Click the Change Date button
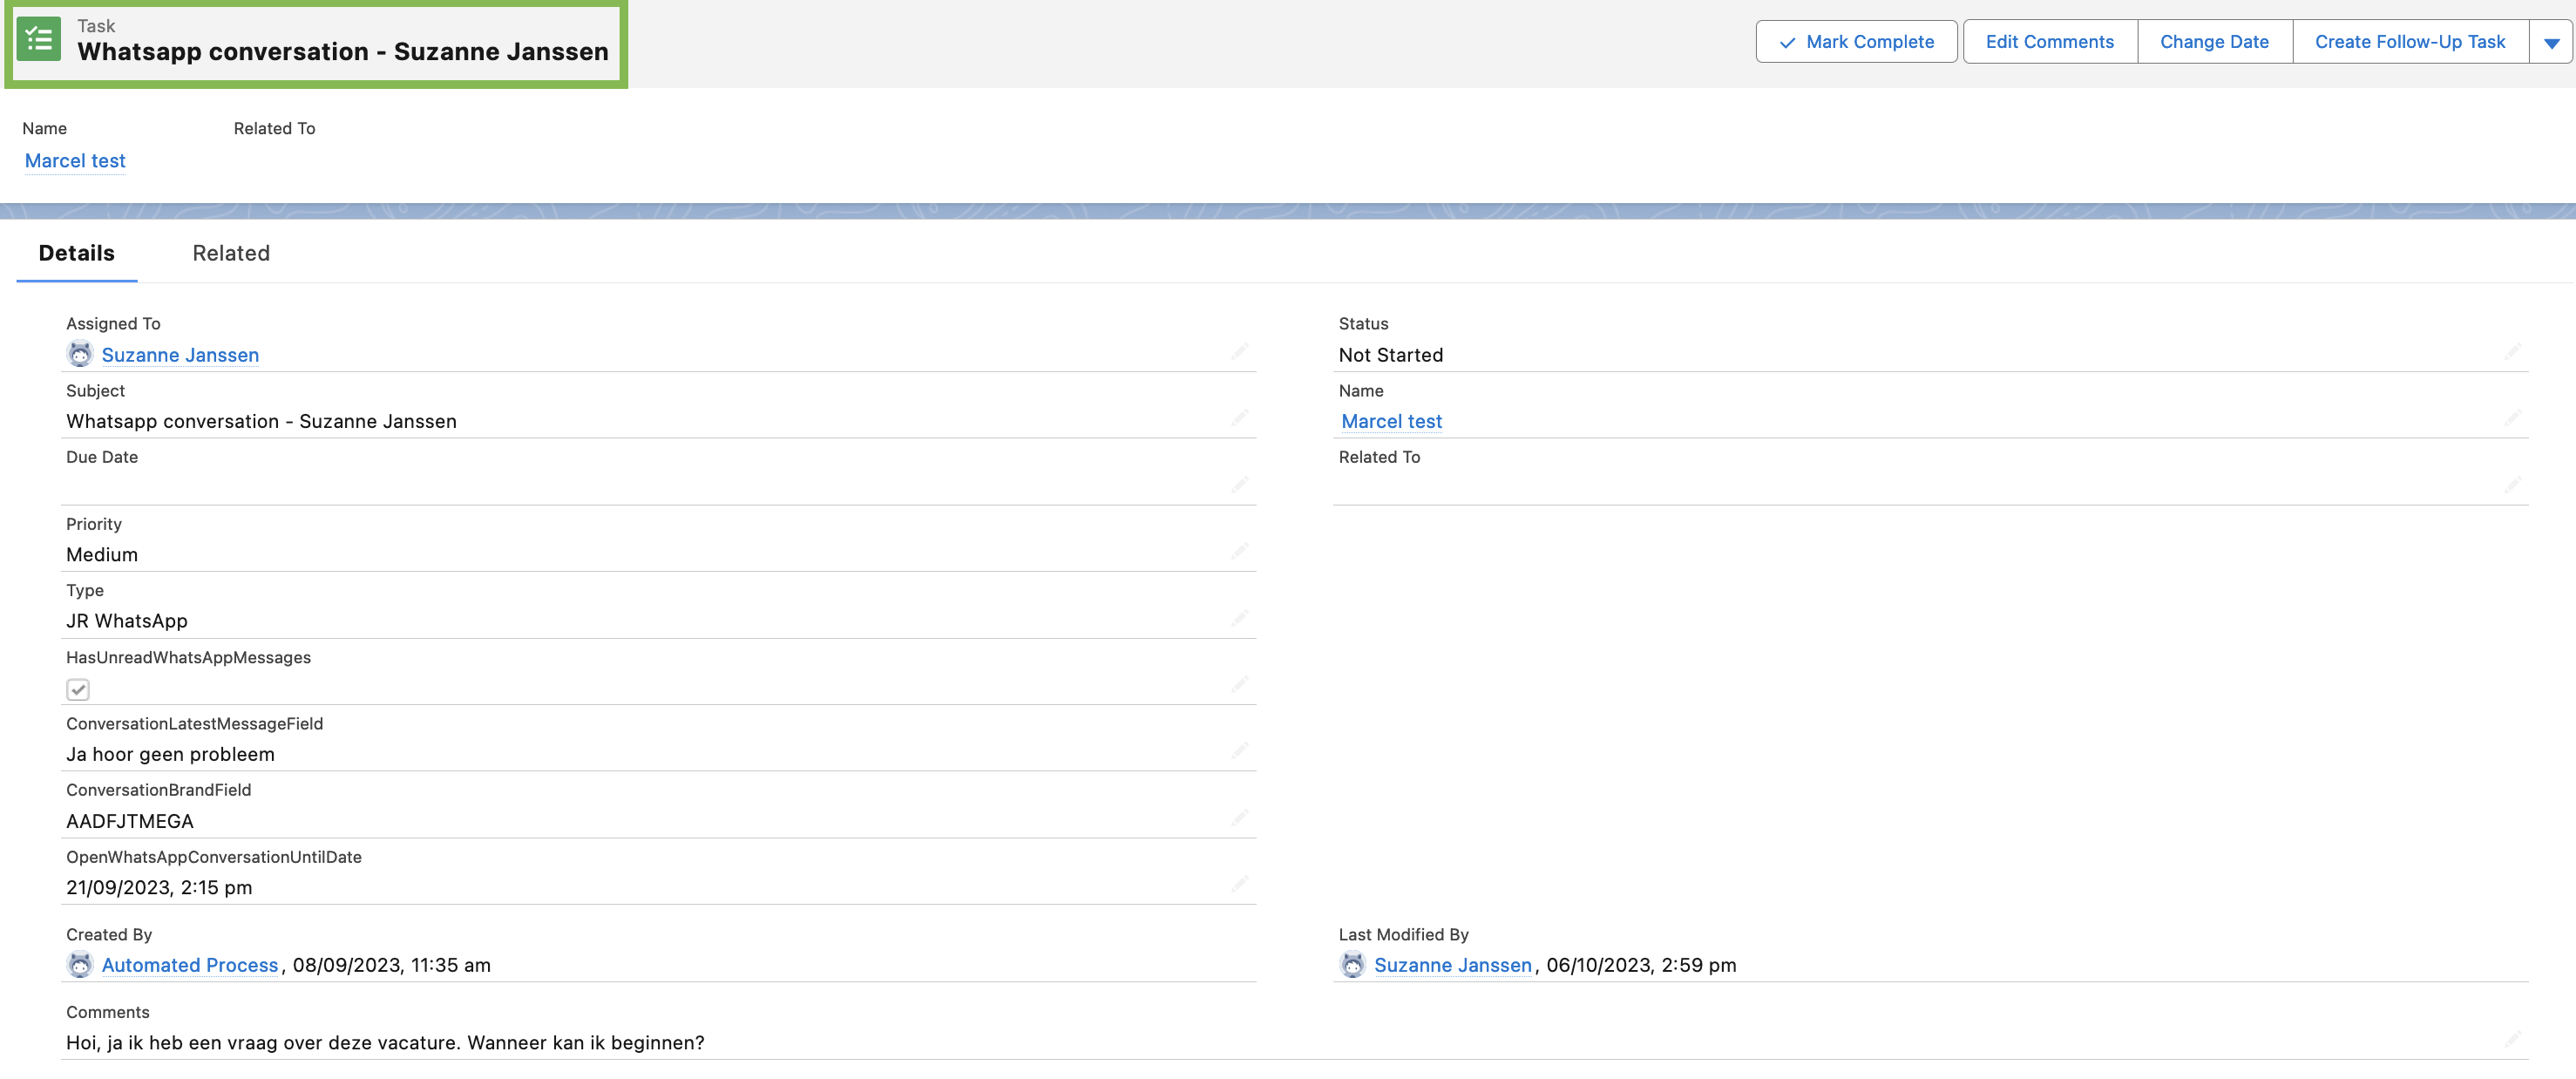 point(2214,42)
